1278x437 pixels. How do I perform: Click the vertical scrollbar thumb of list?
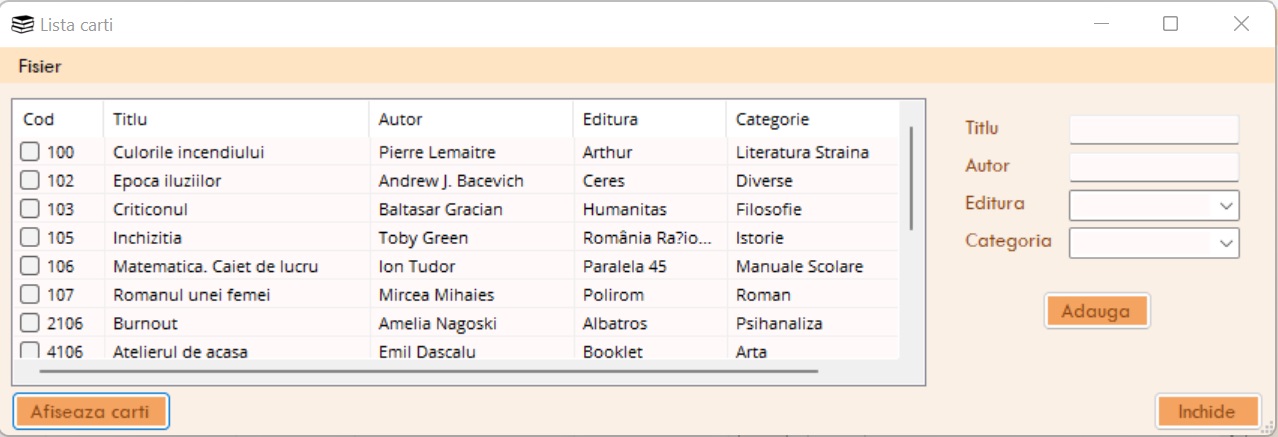[x=910, y=178]
